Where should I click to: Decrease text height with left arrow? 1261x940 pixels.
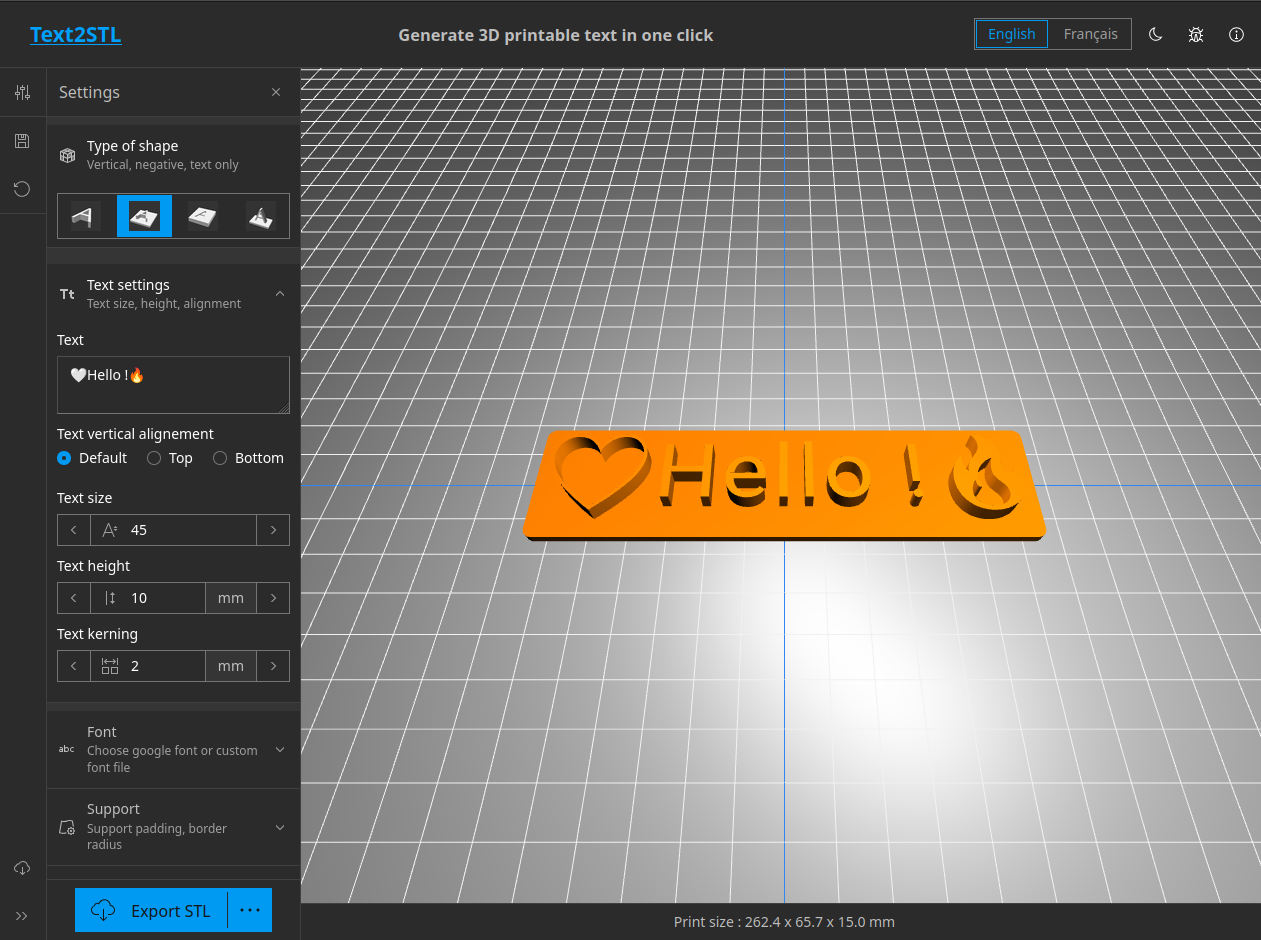click(x=74, y=598)
